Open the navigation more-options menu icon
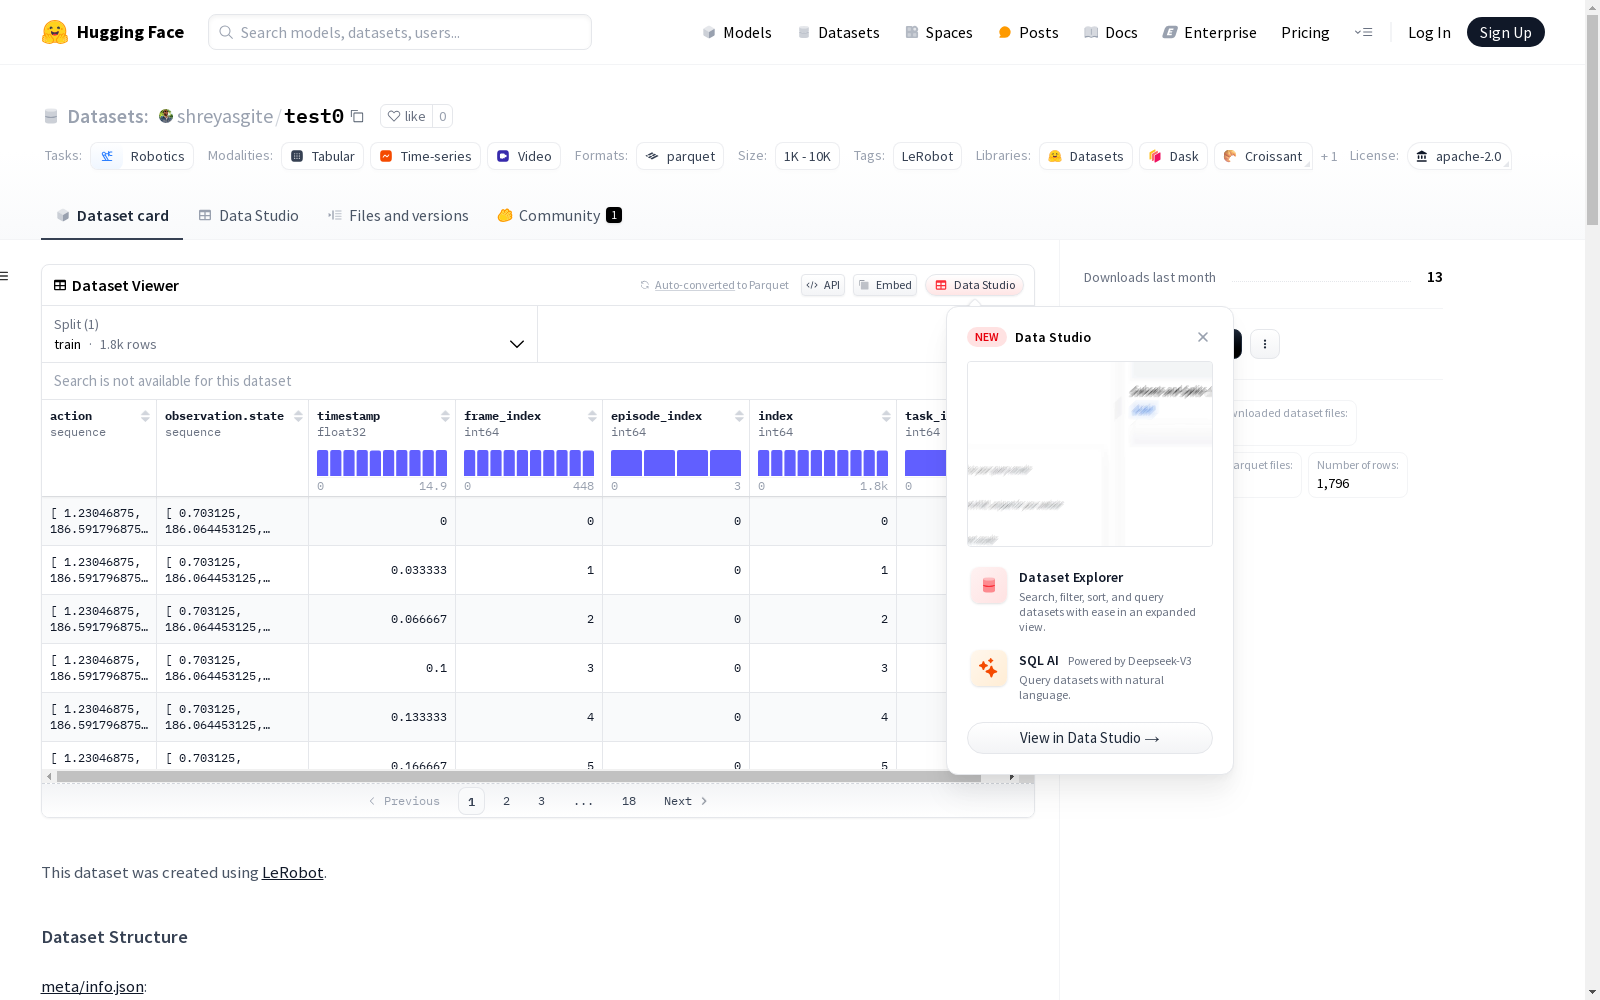The image size is (1600, 1000). coord(1363,32)
